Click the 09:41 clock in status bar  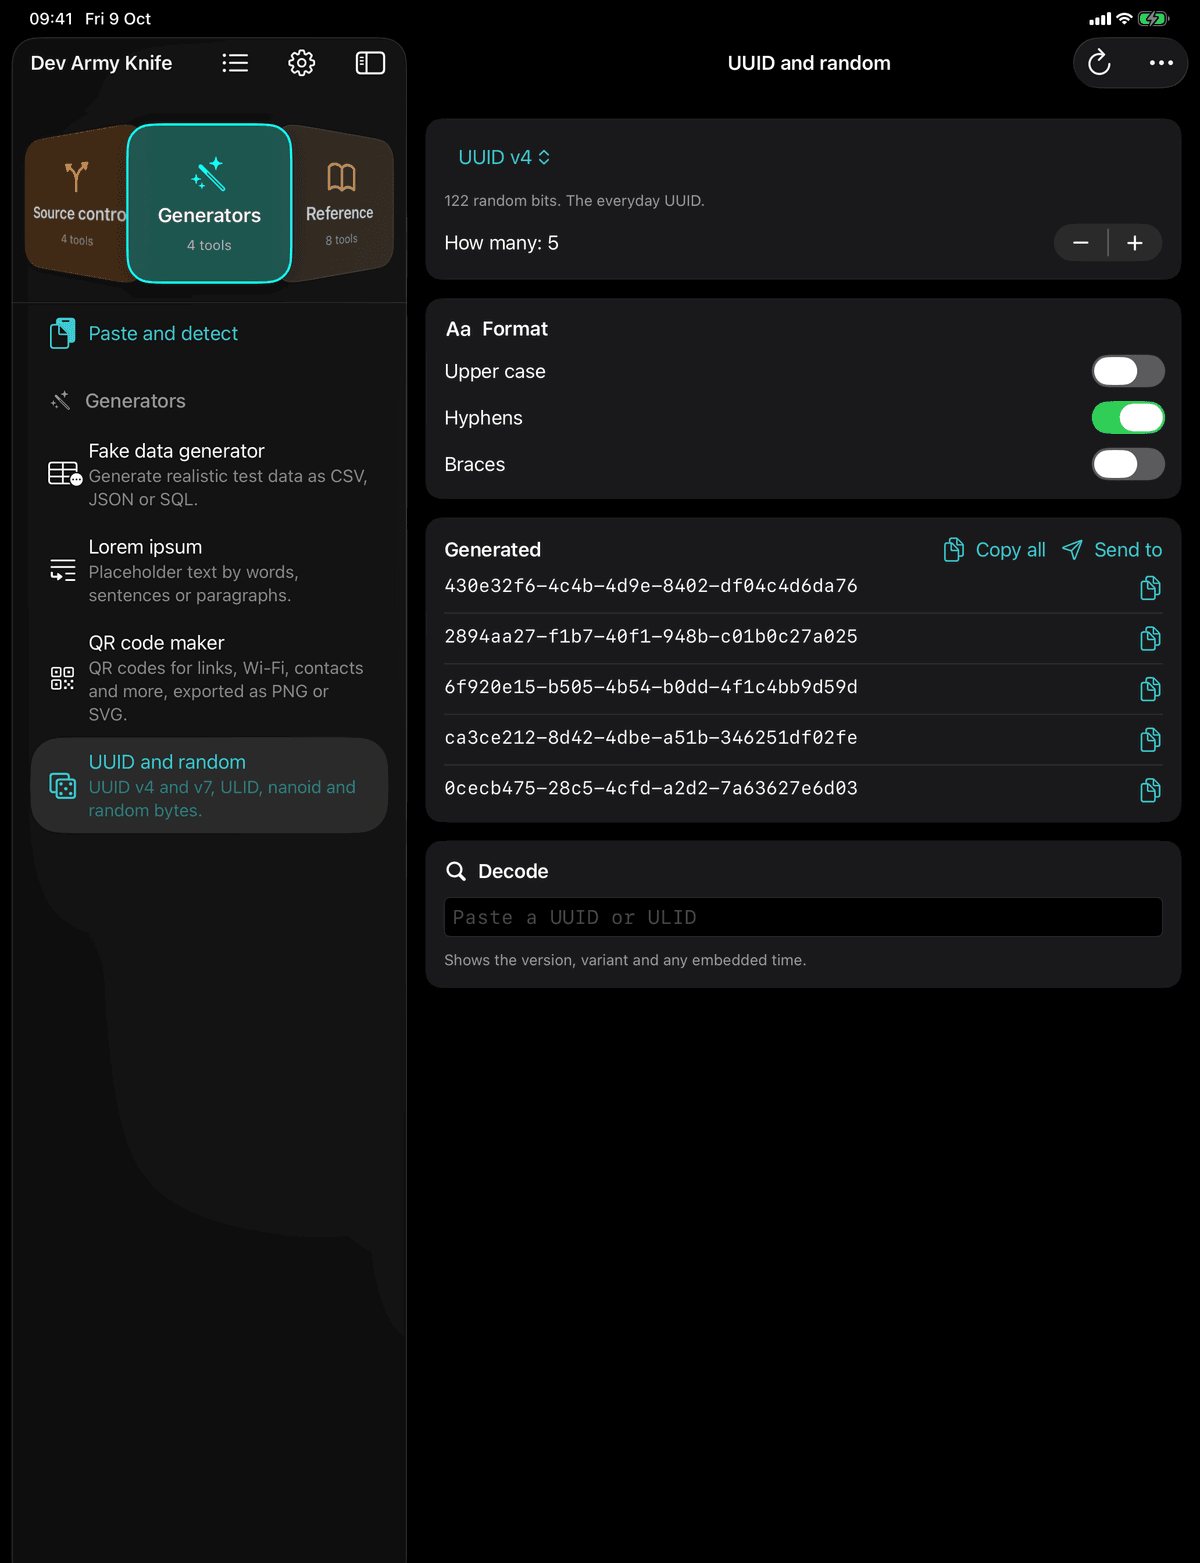point(51,18)
